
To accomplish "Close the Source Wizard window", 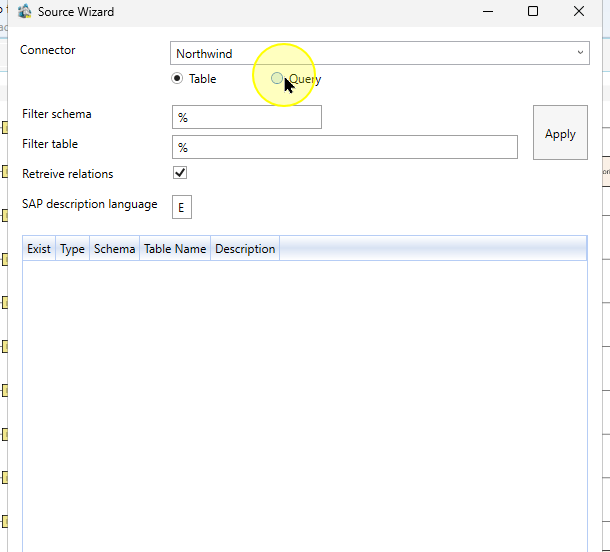I will pos(579,11).
